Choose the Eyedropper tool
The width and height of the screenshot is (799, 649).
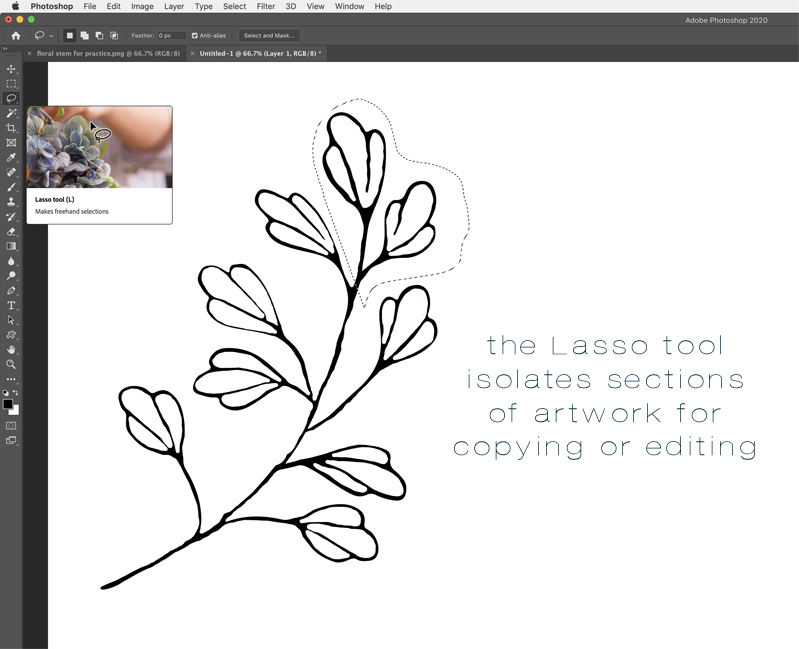(12, 158)
